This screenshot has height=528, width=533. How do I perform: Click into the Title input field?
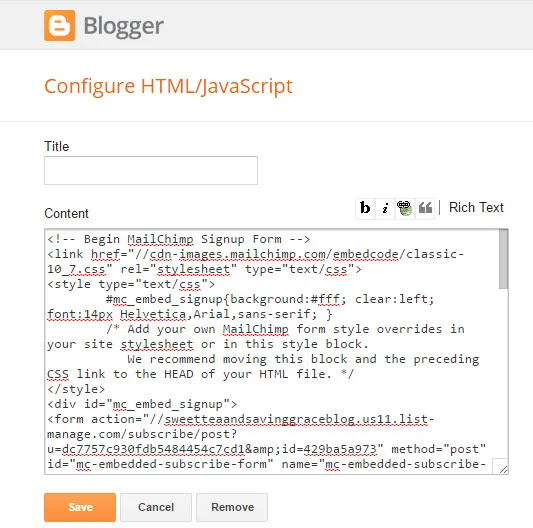151,170
